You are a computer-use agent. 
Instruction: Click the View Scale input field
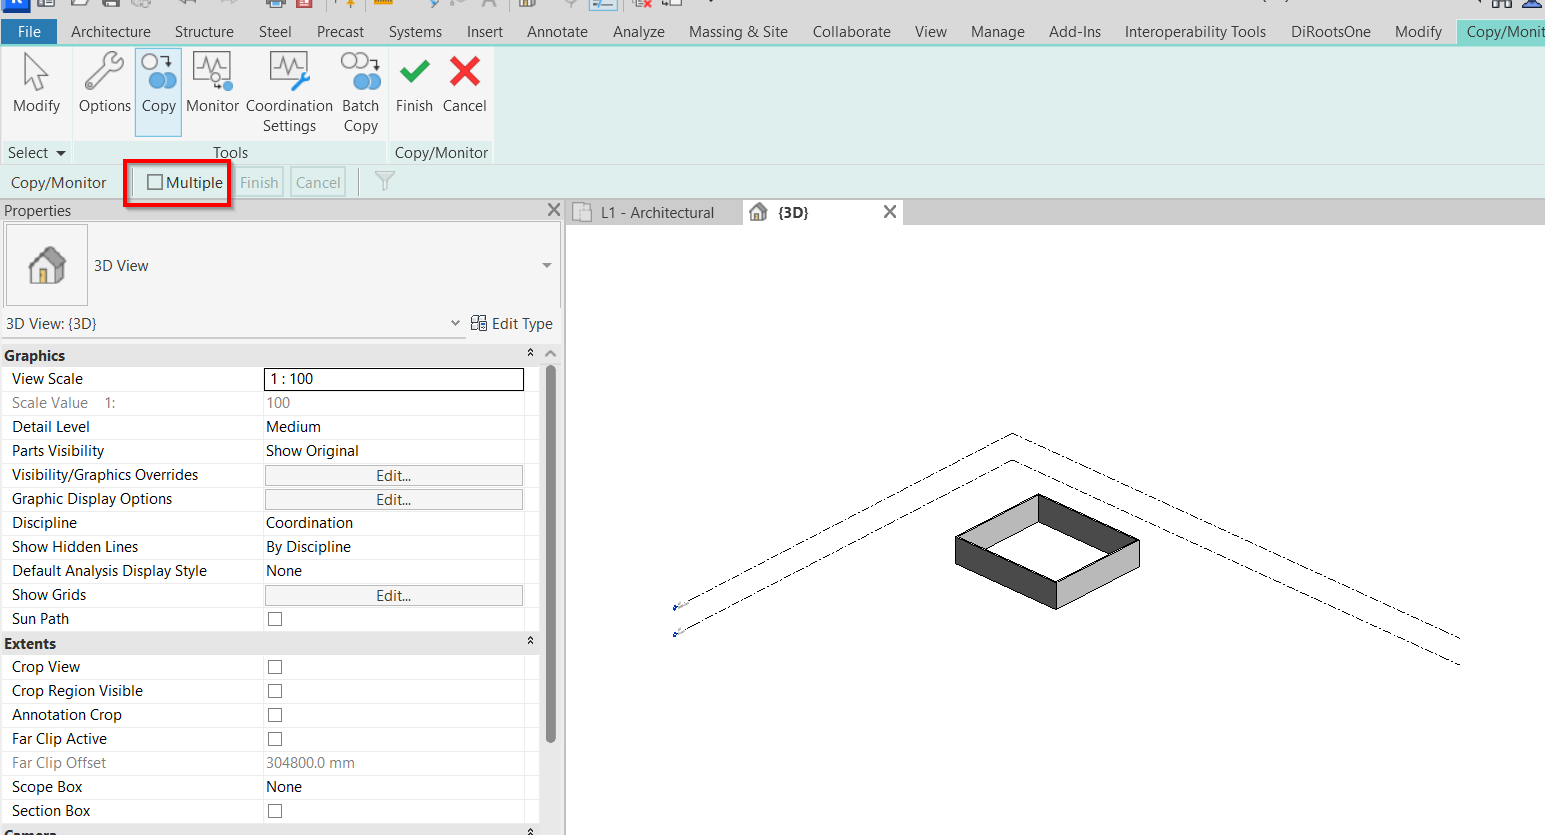pos(393,379)
